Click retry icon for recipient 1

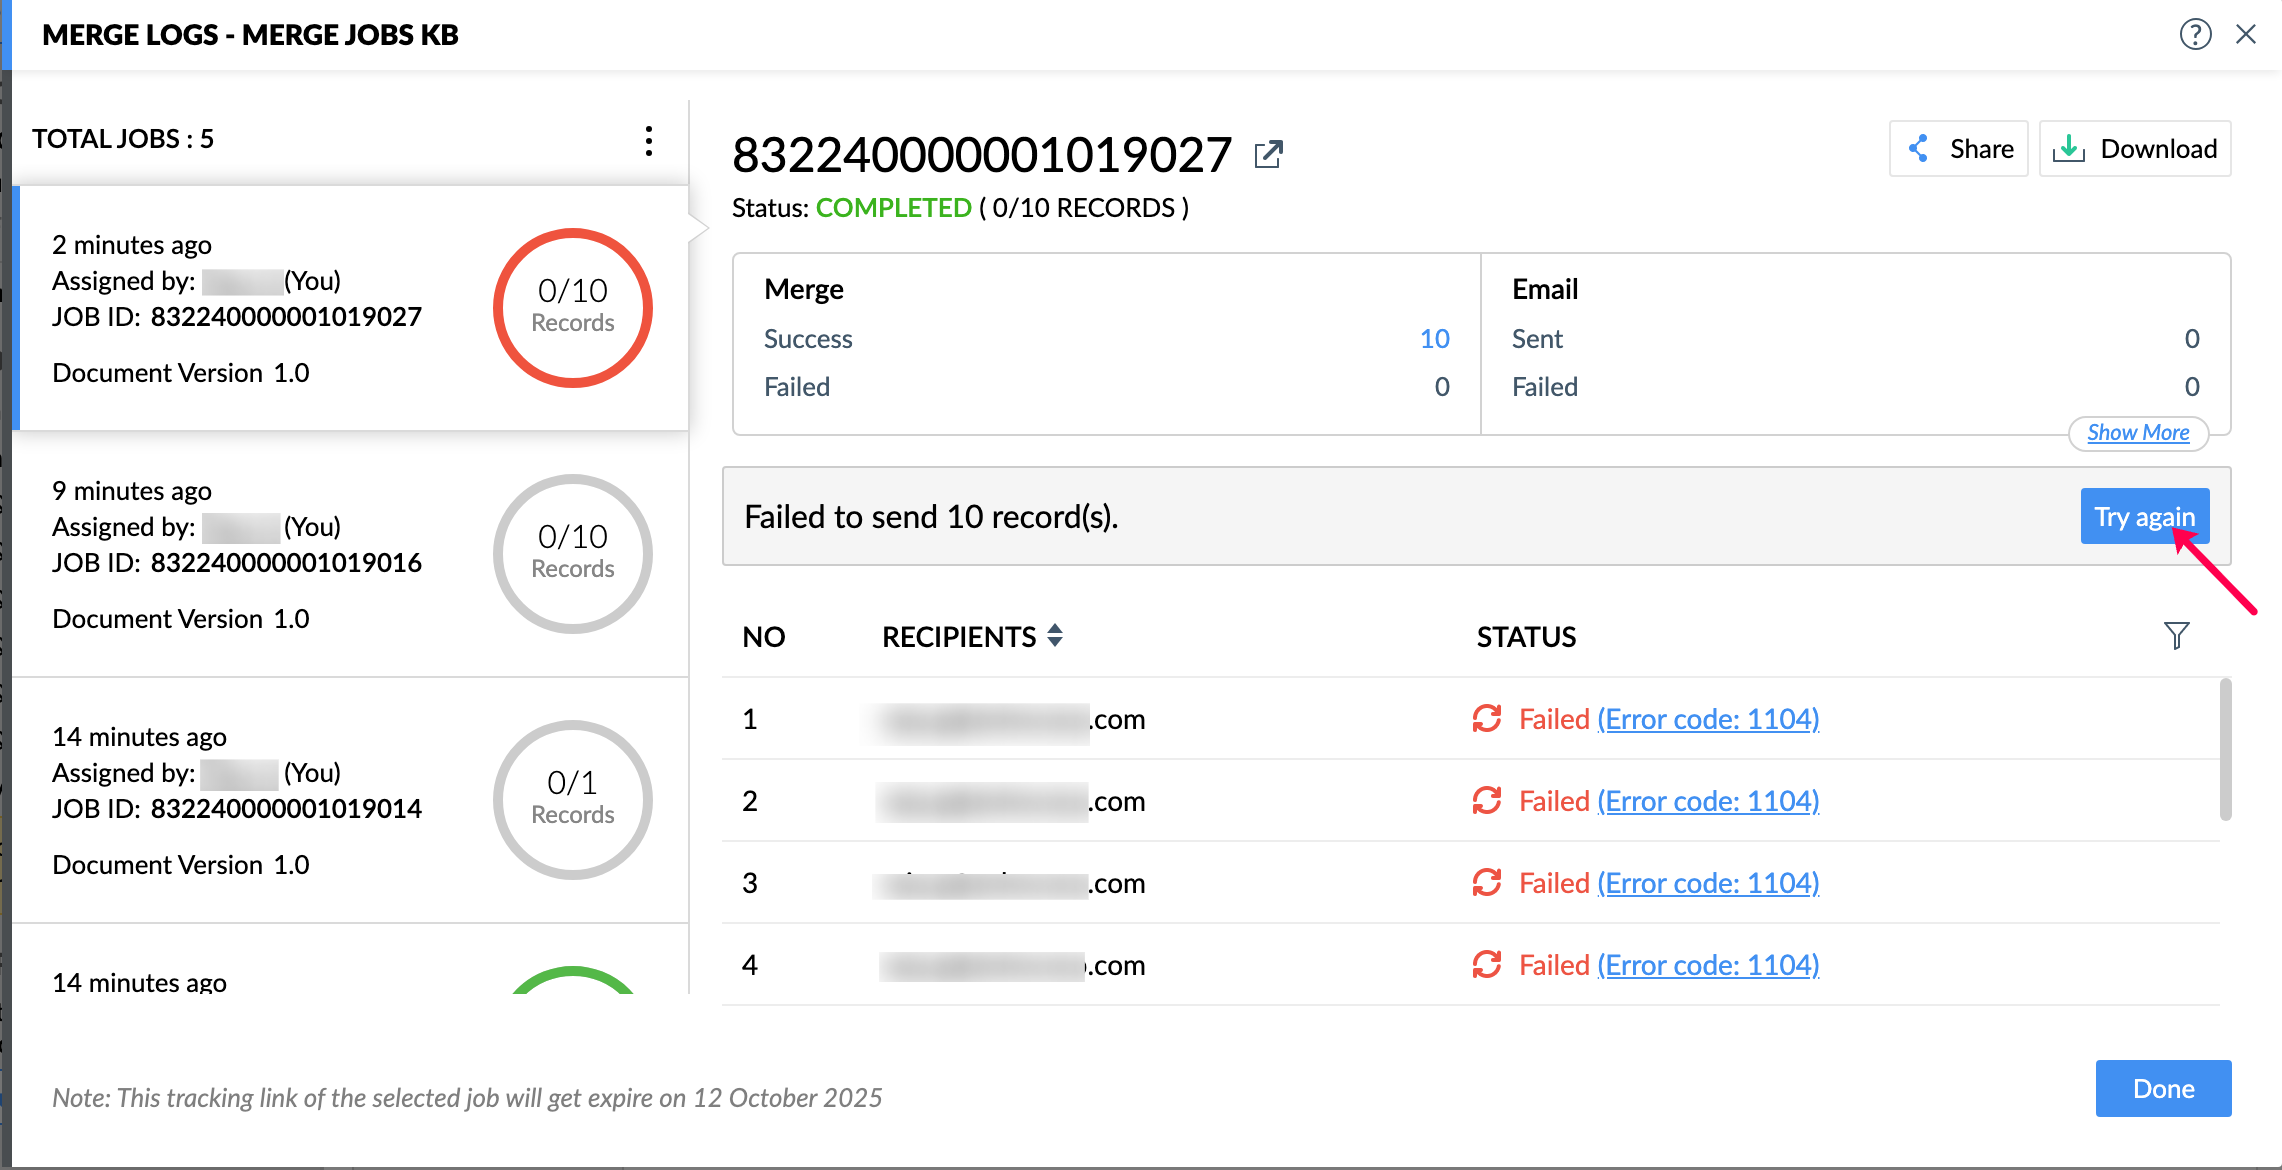tap(1487, 719)
